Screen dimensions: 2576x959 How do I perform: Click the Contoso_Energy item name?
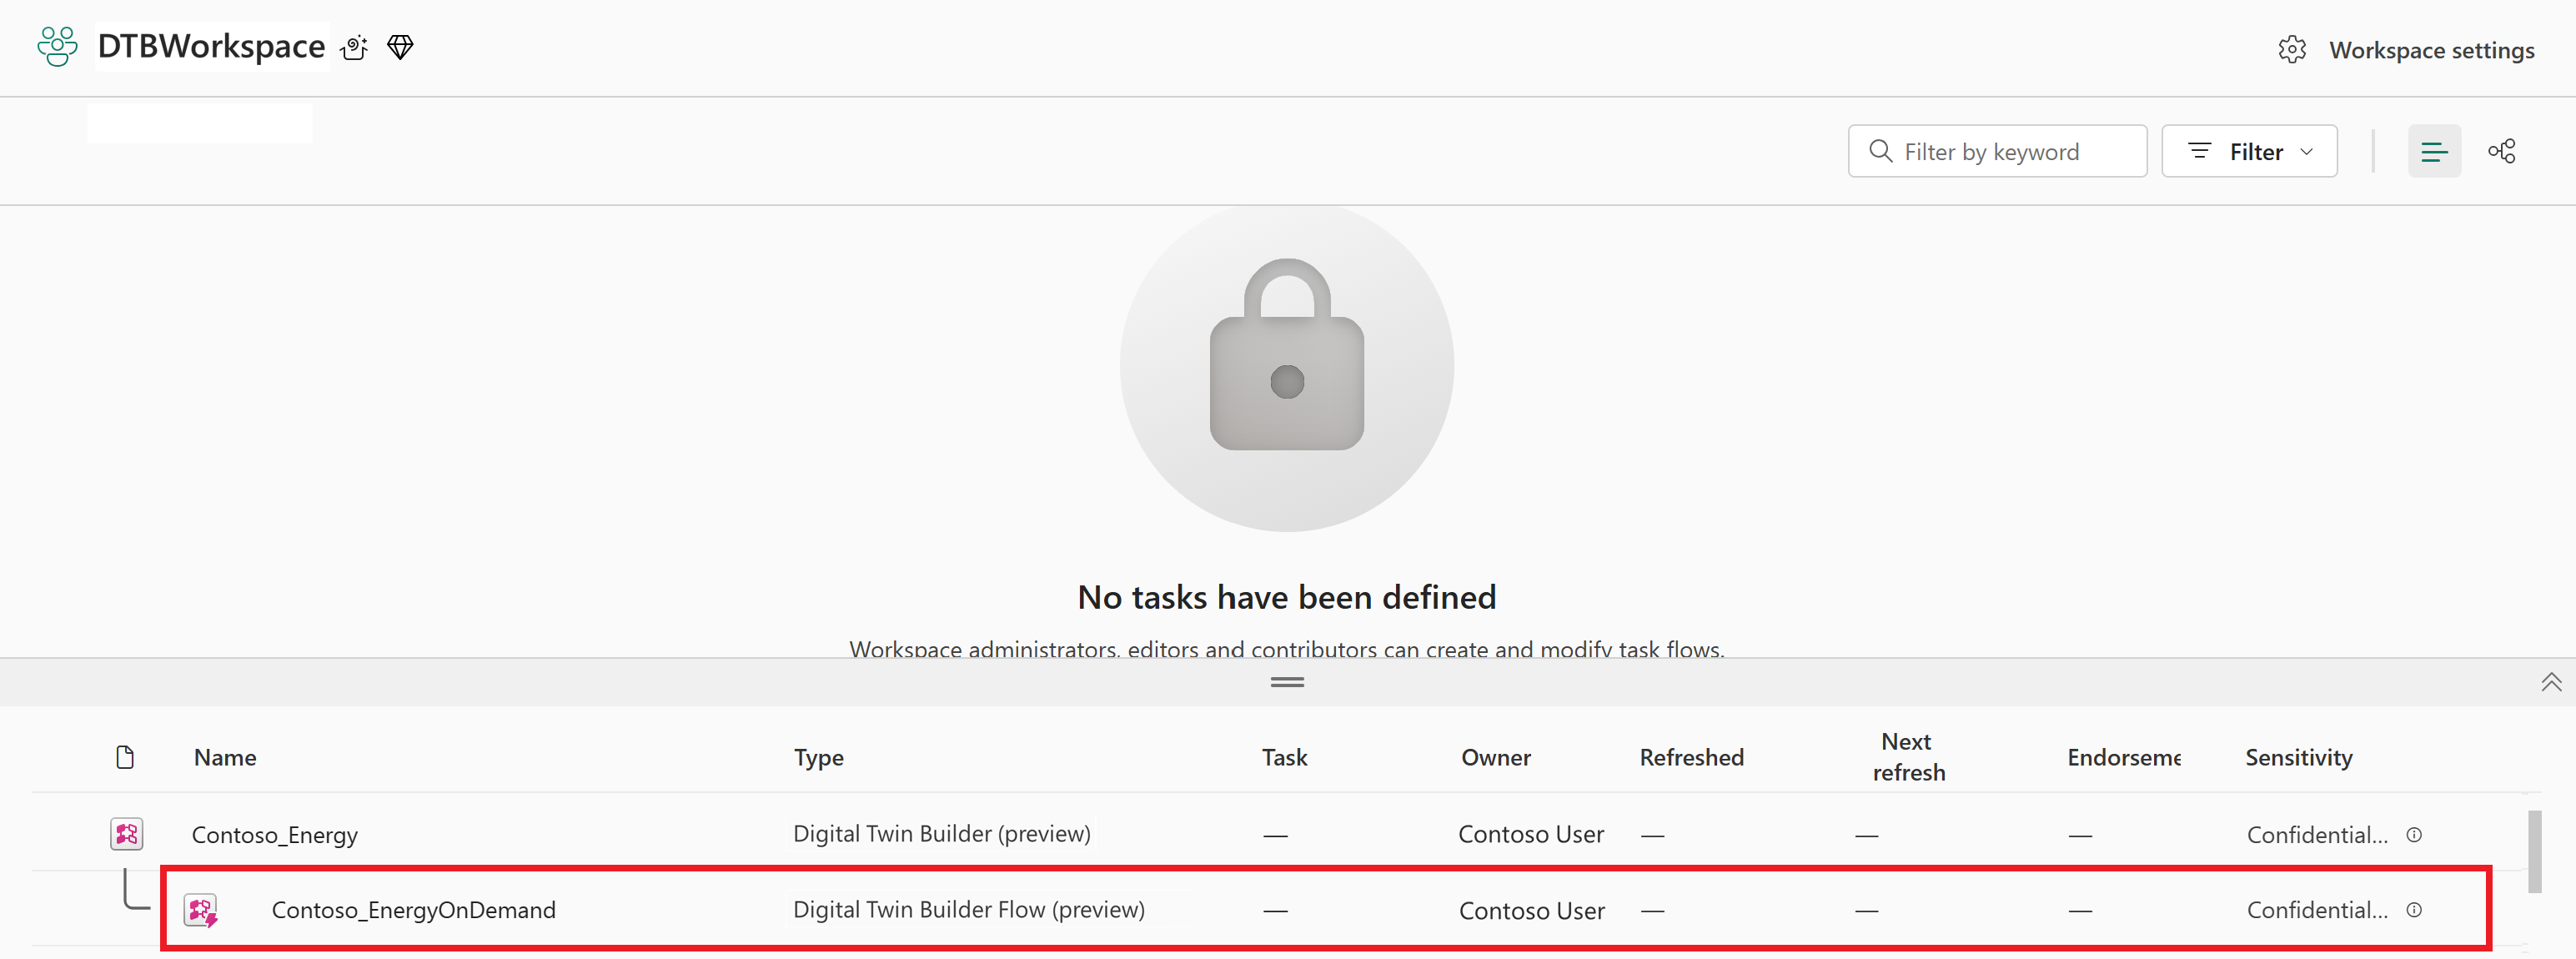pos(275,833)
